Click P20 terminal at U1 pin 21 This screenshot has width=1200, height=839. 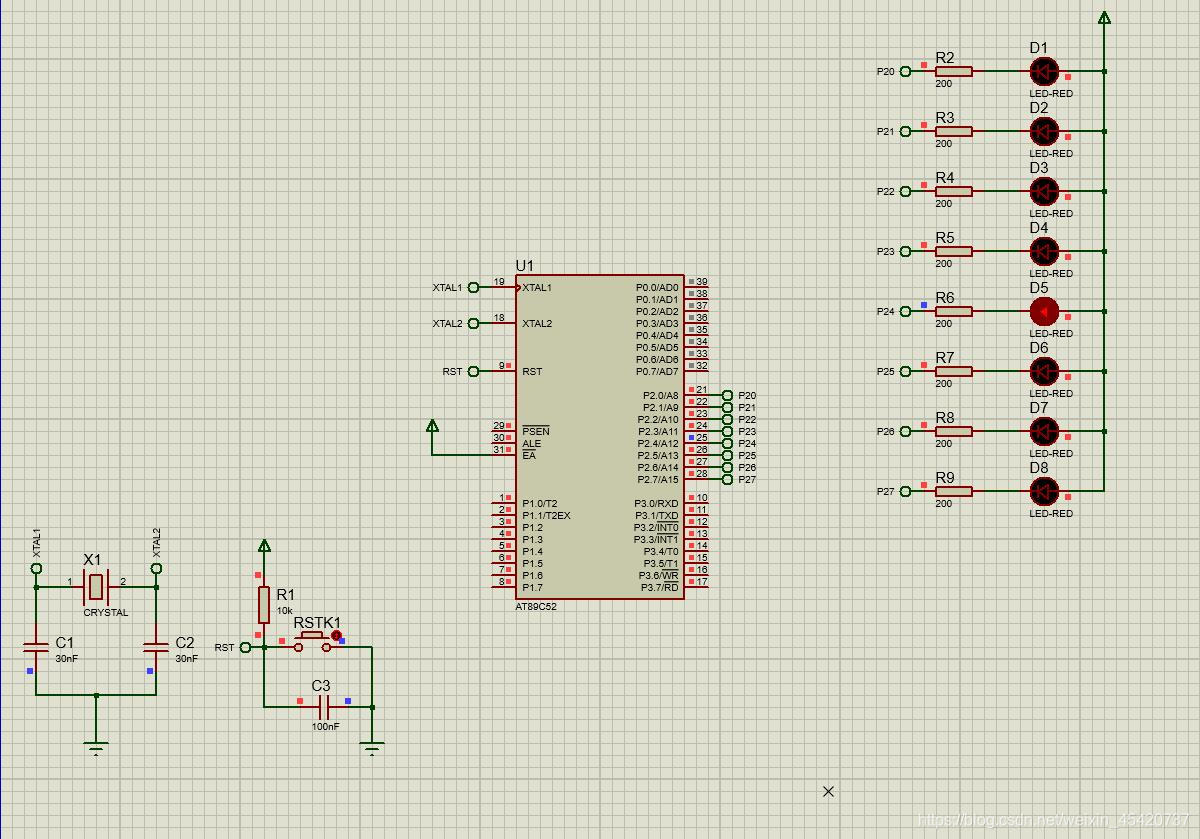pyautogui.click(x=727, y=396)
